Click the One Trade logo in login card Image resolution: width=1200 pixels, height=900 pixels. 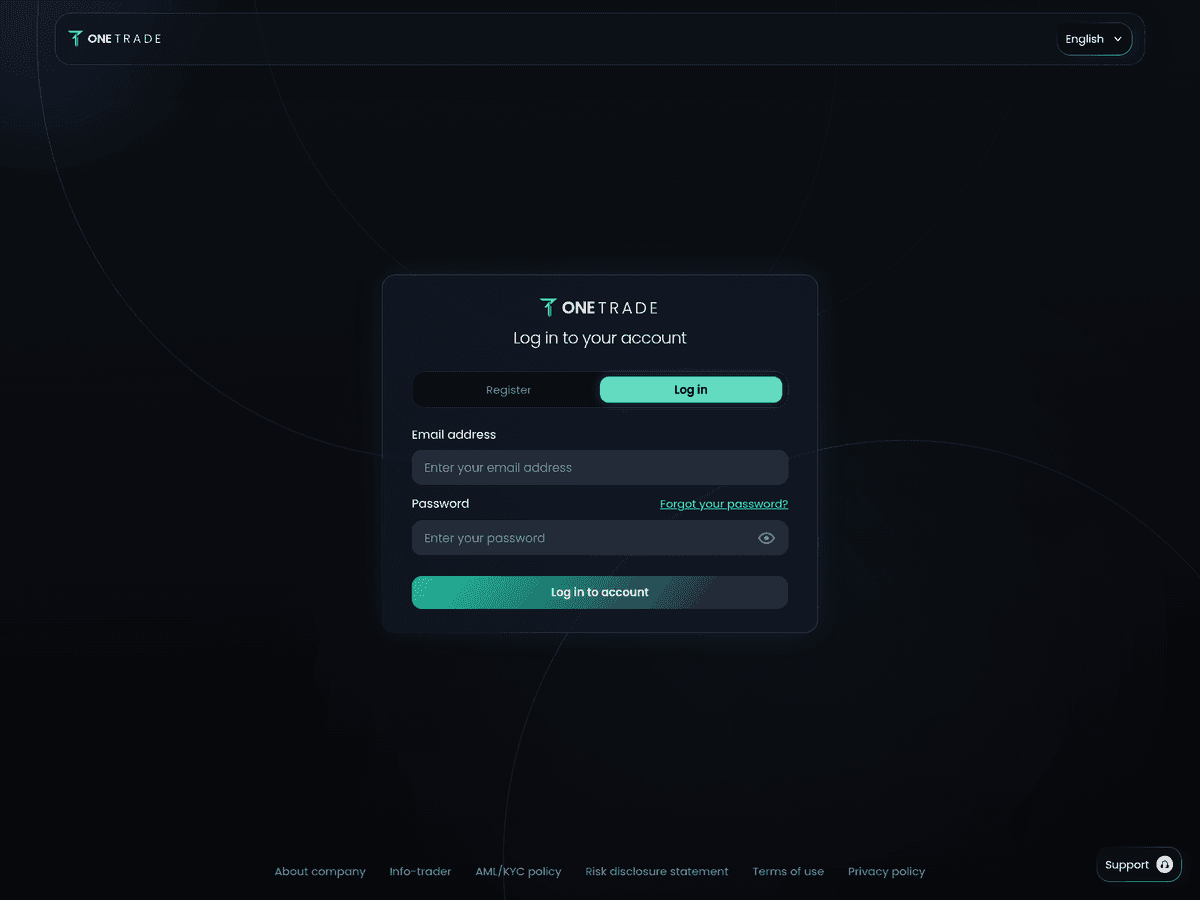(x=599, y=308)
